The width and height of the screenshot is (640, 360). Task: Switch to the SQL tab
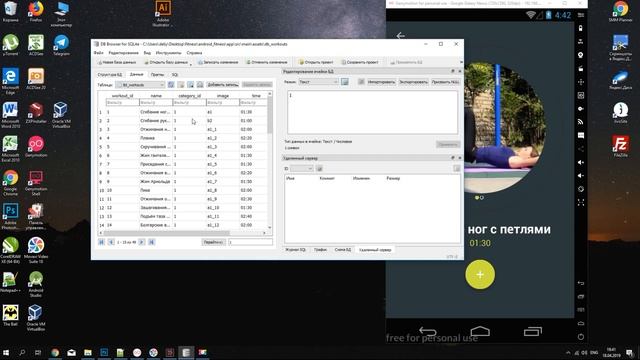click(x=175, y=75)
